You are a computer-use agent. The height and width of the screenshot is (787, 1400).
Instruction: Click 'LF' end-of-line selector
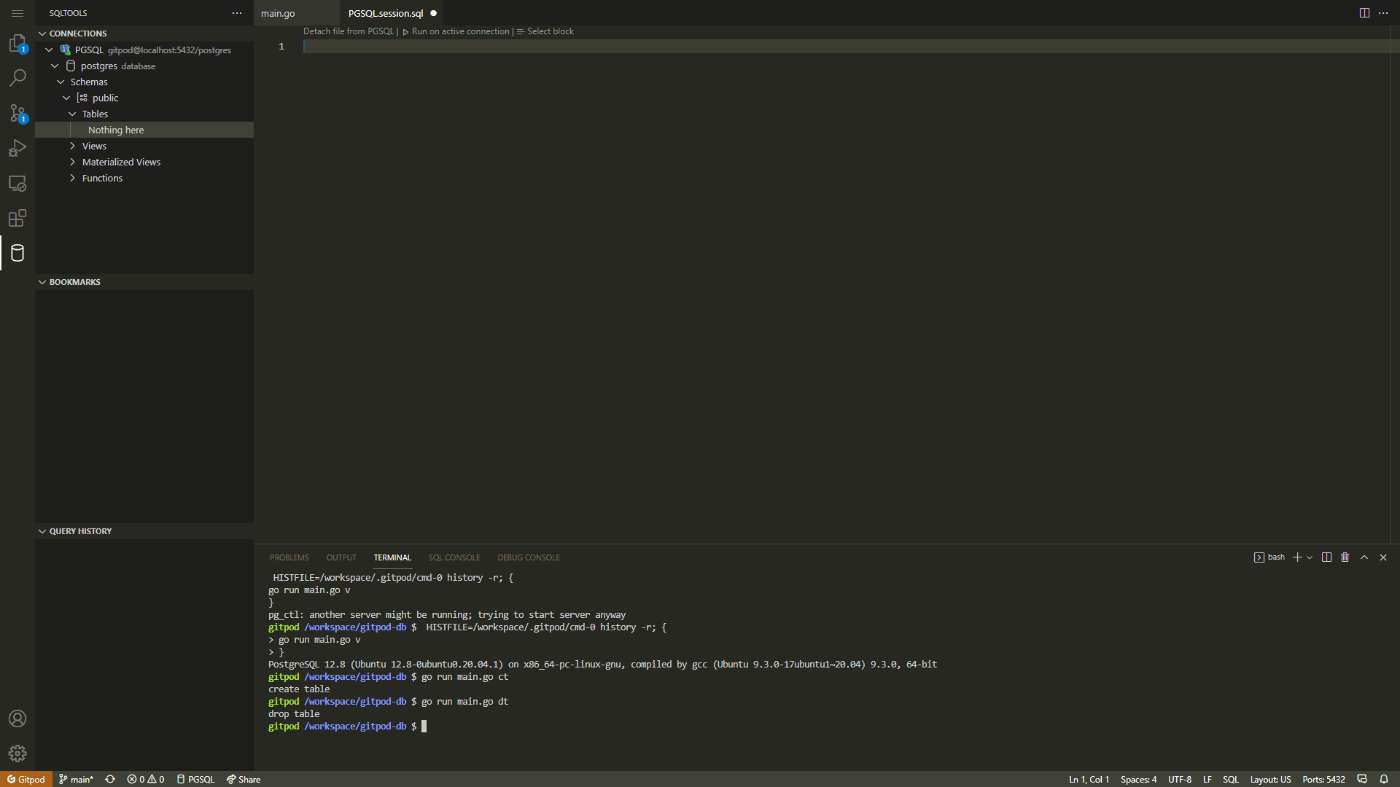point(1207,779)
